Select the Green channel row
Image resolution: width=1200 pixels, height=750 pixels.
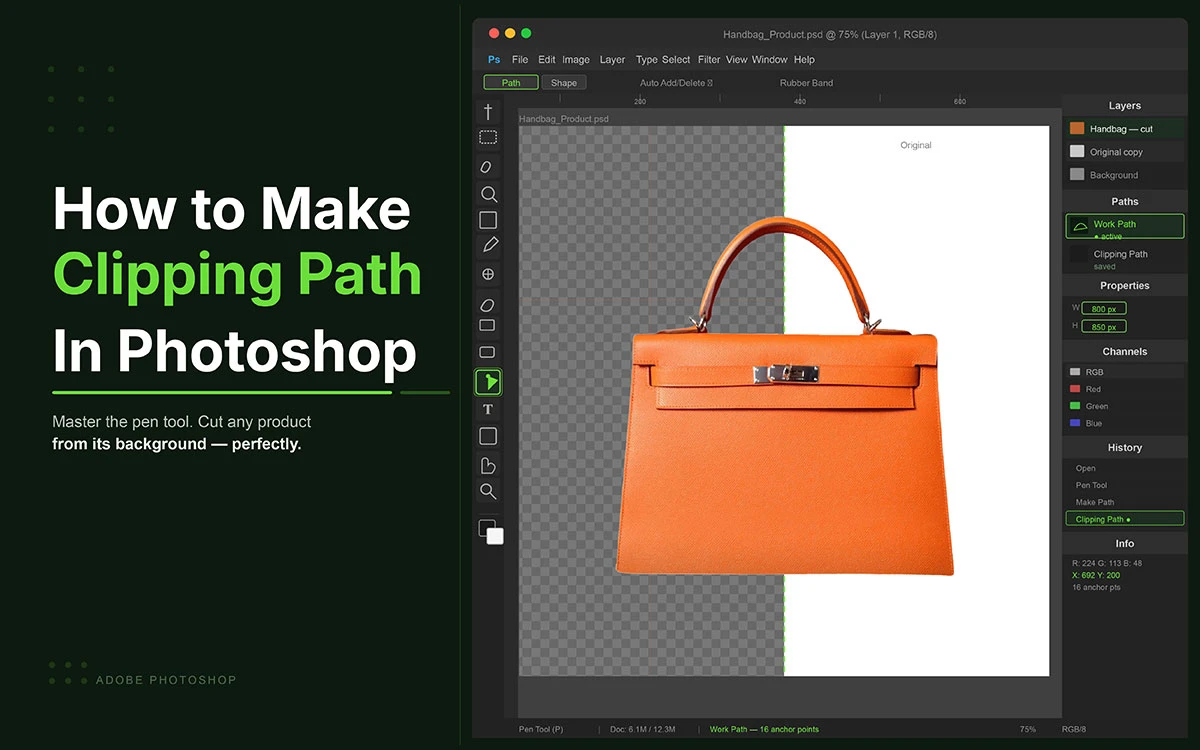click(1124, 406)
